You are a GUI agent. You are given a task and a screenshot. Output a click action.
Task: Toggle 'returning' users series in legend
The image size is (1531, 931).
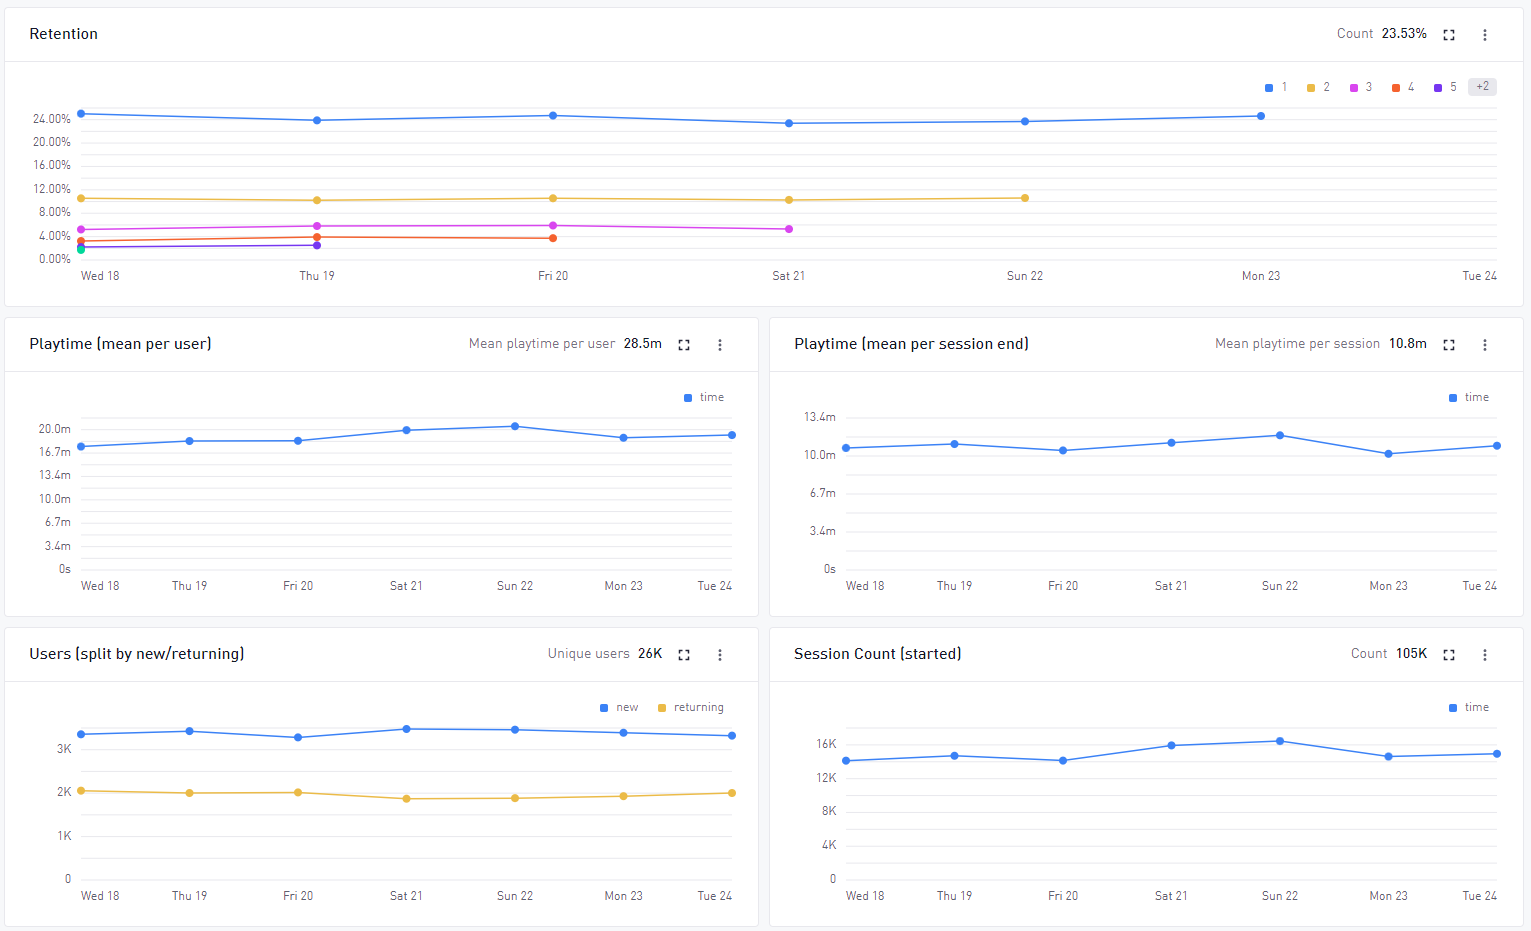(691, 708)
